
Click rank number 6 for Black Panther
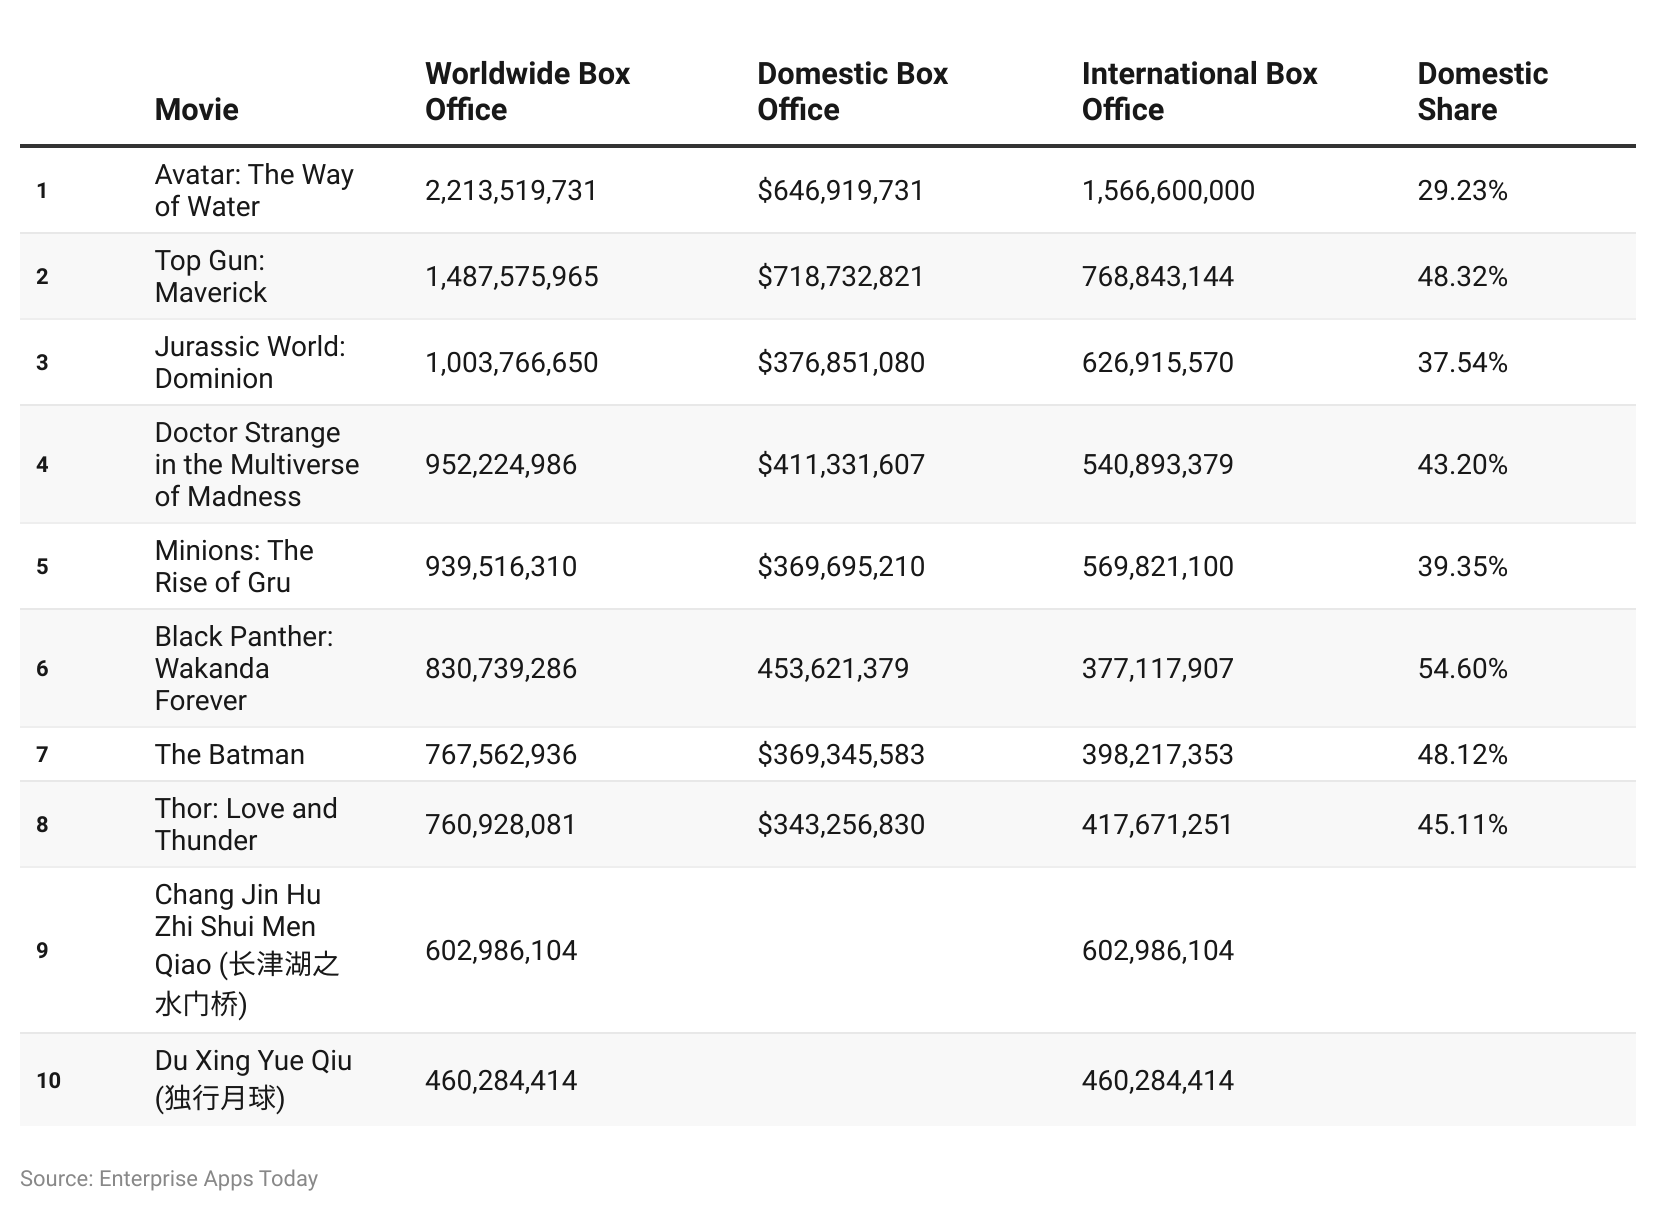tap(42, 668)
